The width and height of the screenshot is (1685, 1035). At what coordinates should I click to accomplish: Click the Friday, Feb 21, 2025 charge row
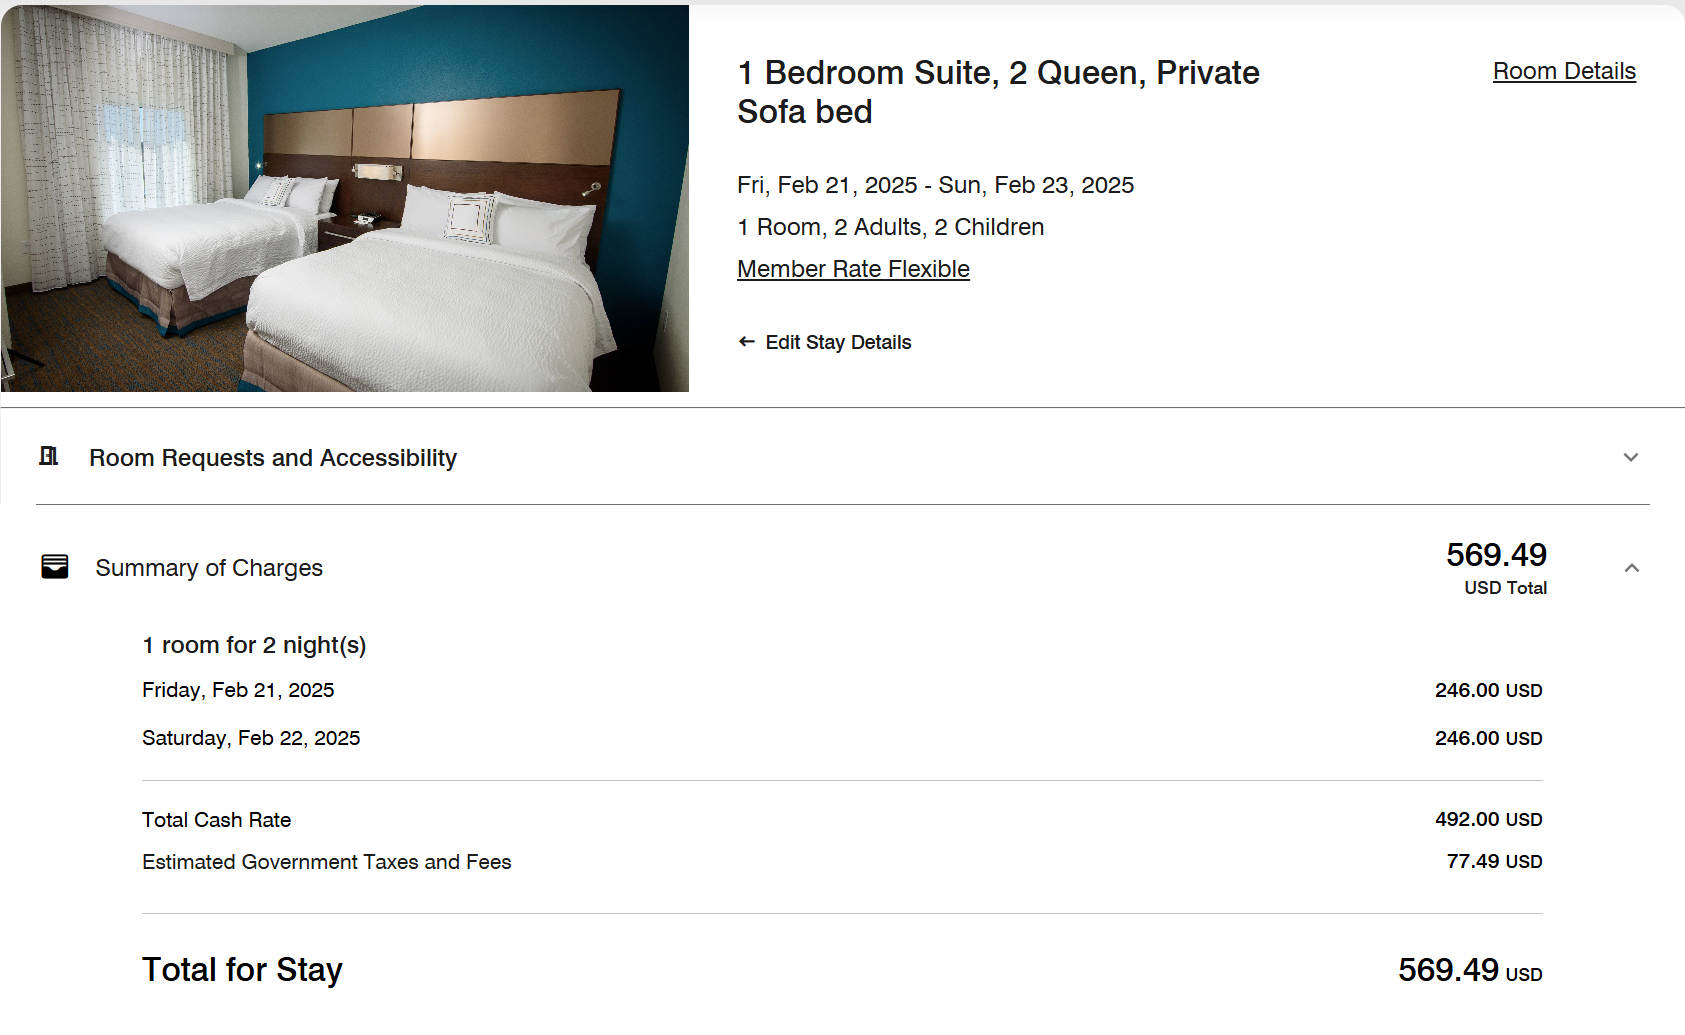[238, 690]
